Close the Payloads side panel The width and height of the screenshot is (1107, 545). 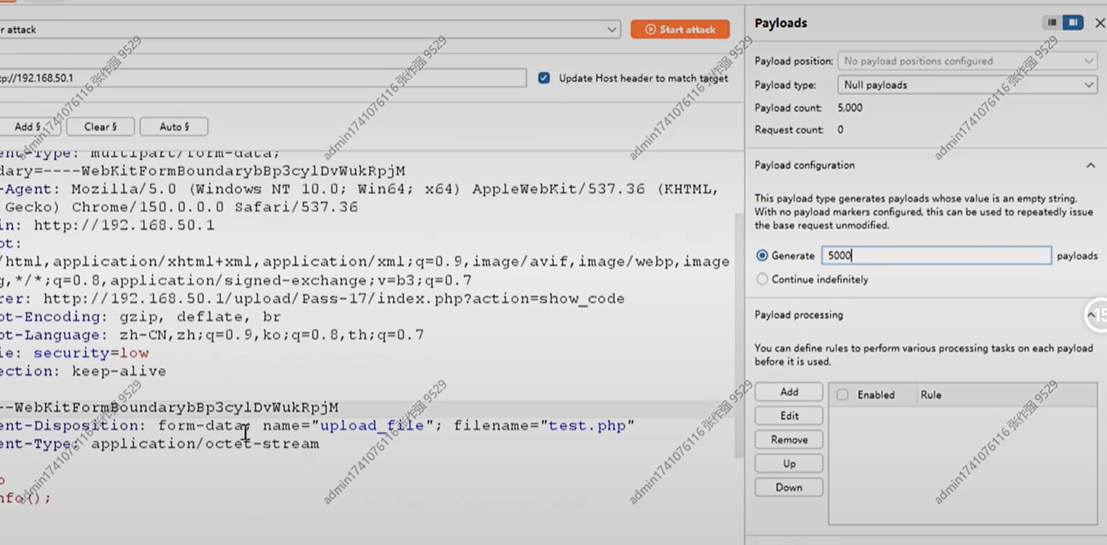pos(1099,23)
